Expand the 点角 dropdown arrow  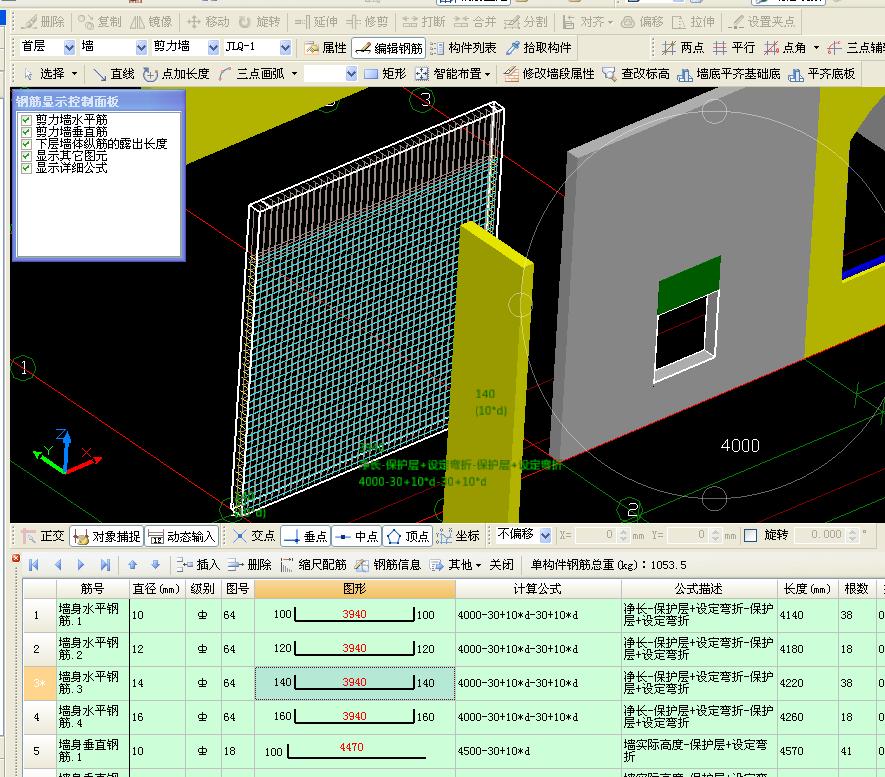(x=816, y=48)
